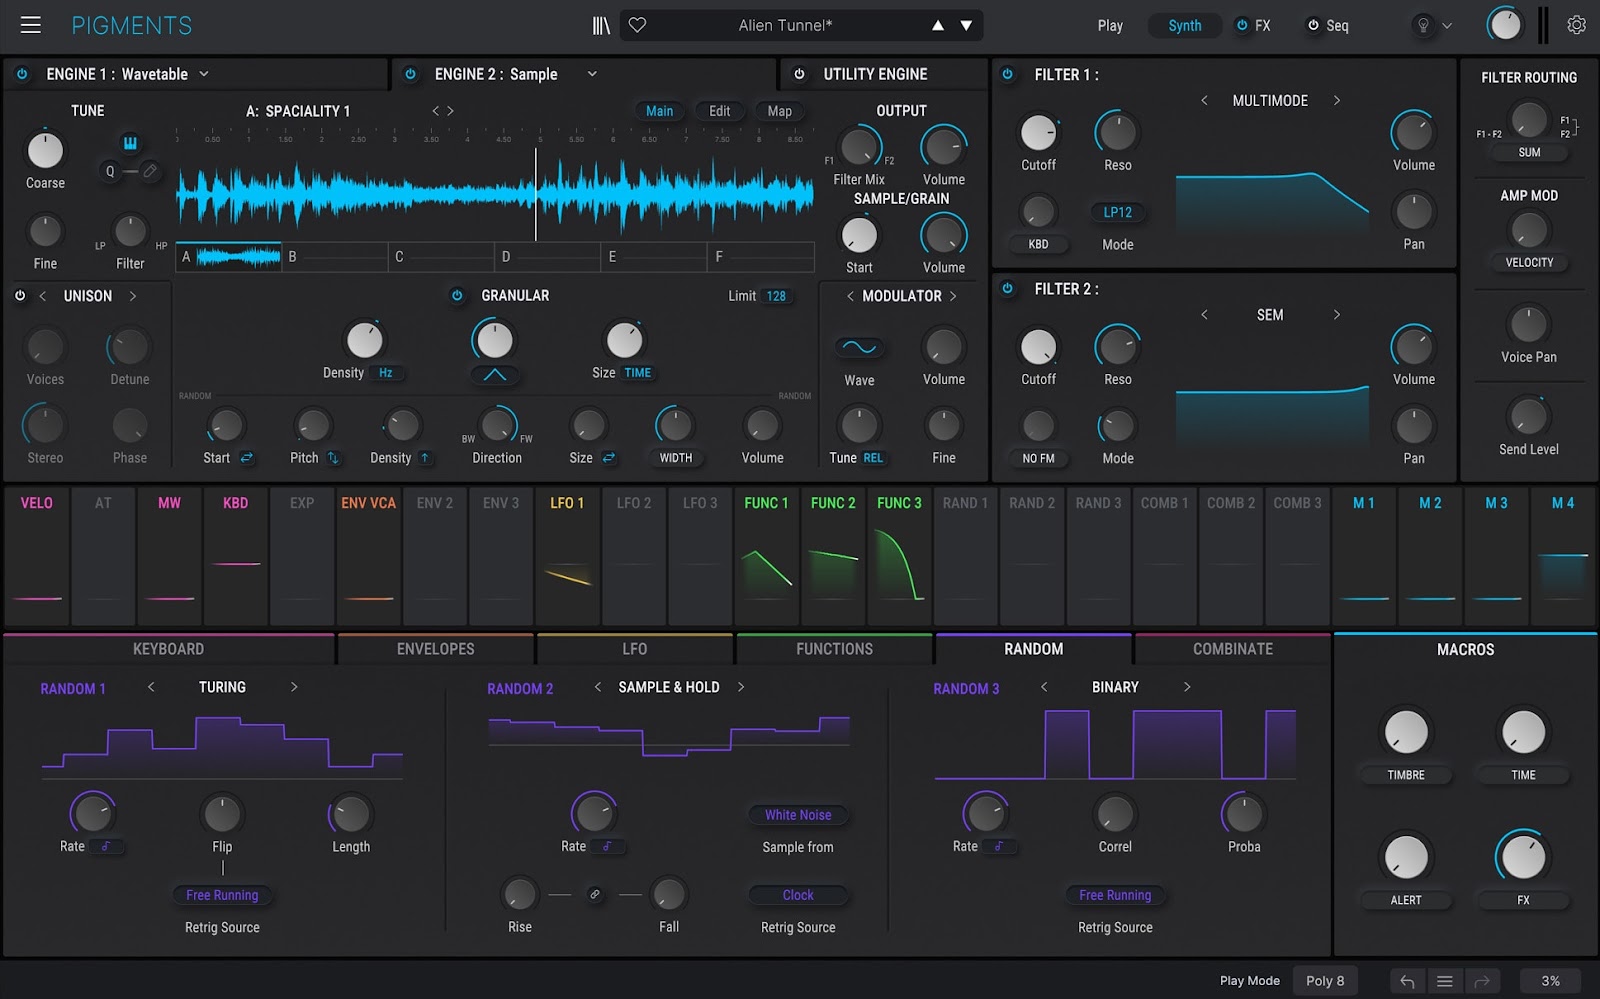Click the sync note icon beside Random 3 Rate
The height and width of the screenshot is (999, 1600).
coord(999,846)
